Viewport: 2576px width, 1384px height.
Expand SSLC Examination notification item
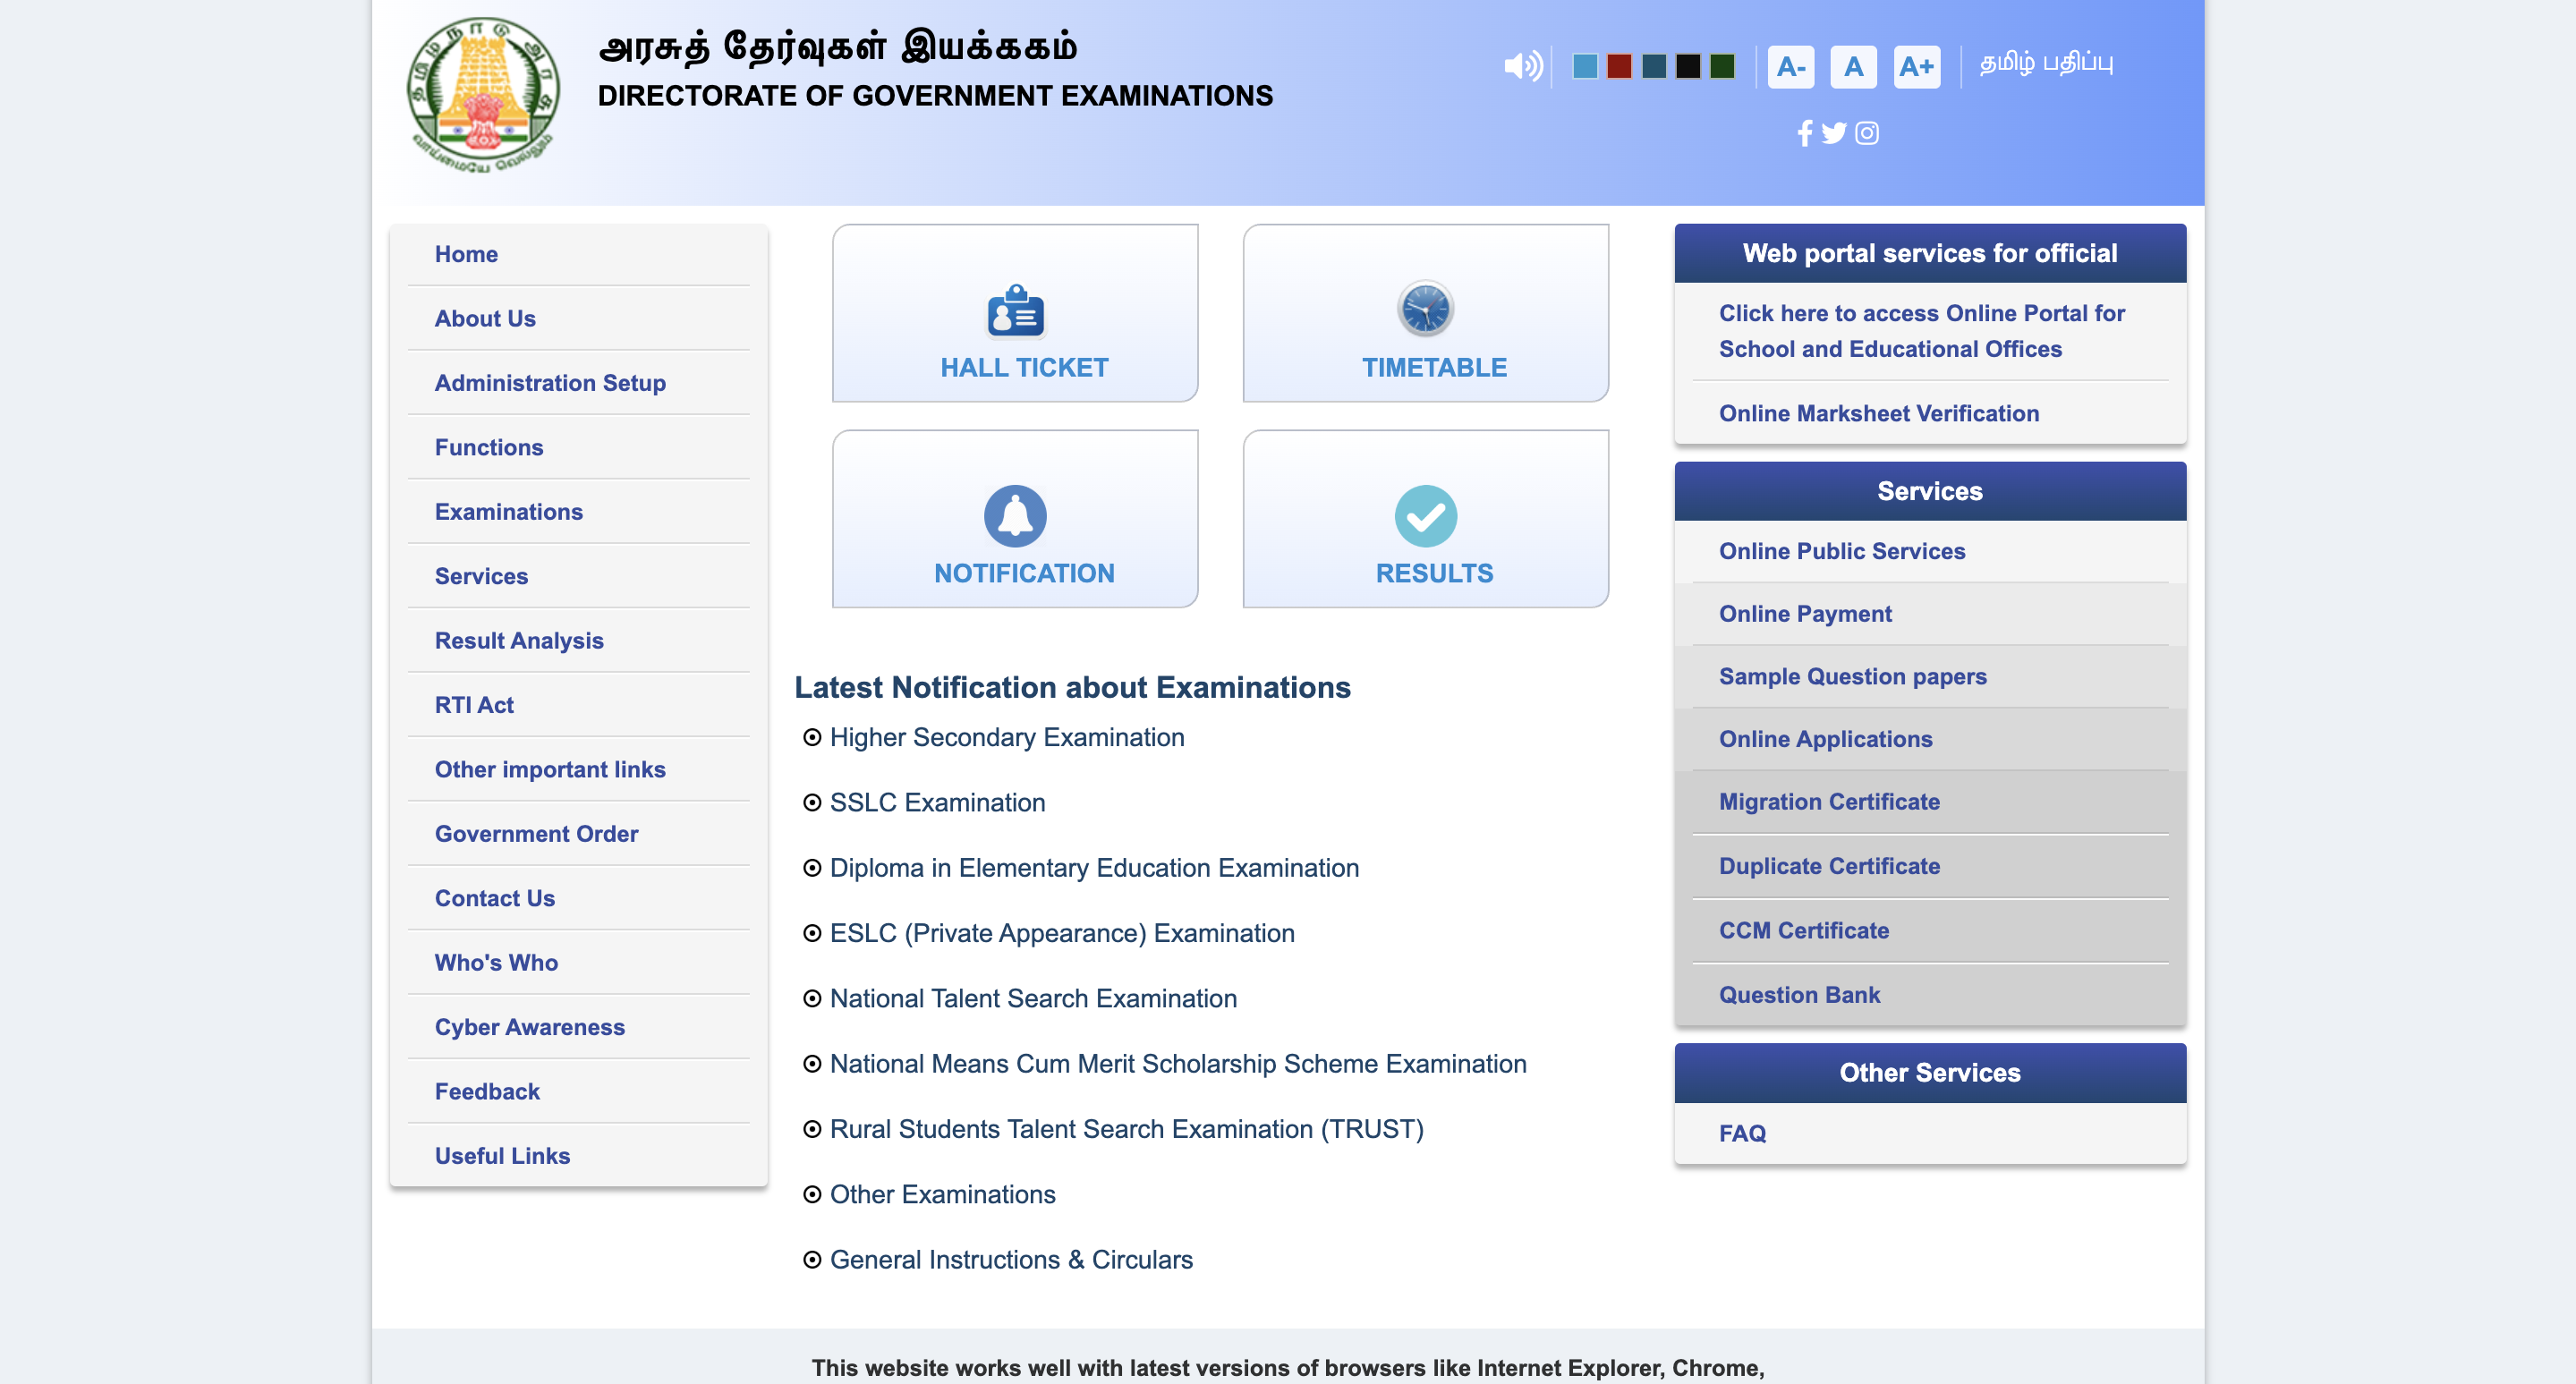(937, 802)
